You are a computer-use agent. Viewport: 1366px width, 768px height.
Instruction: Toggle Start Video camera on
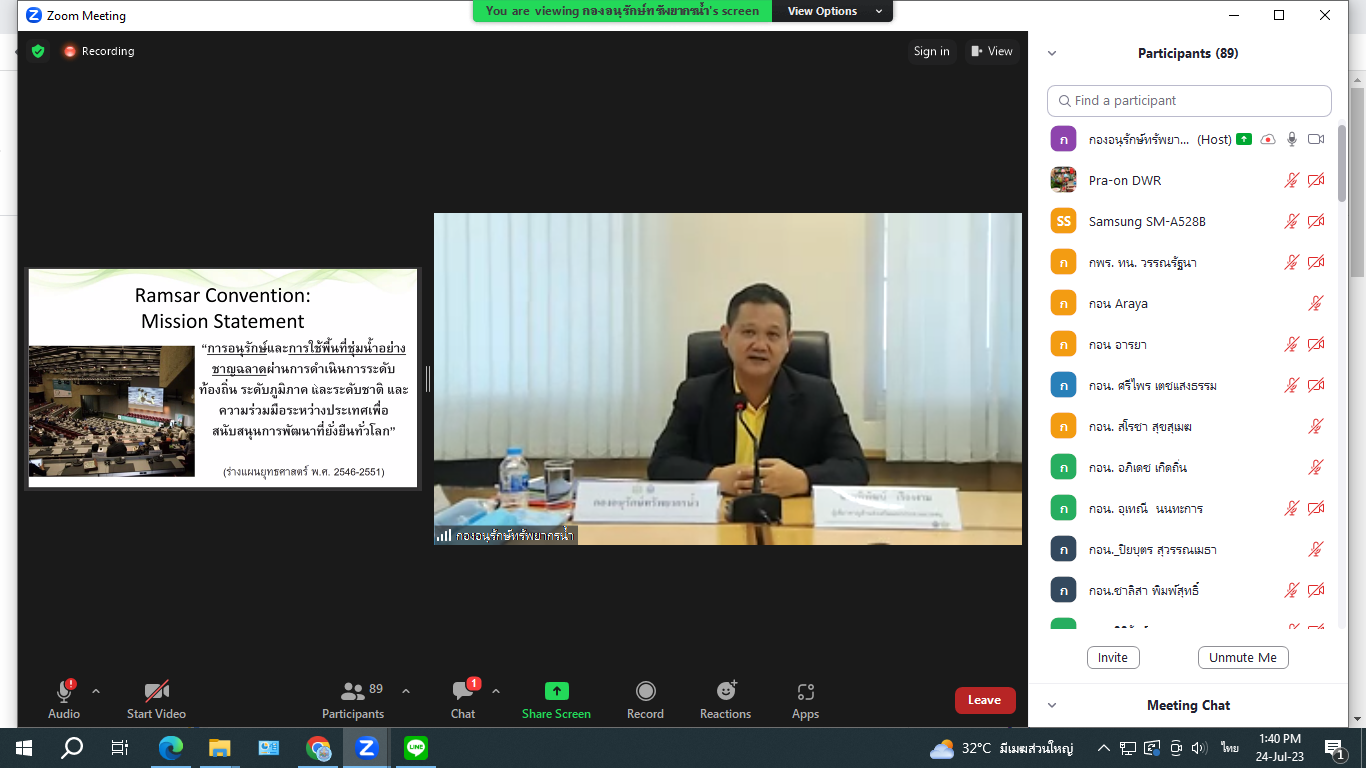coord(156,692)
